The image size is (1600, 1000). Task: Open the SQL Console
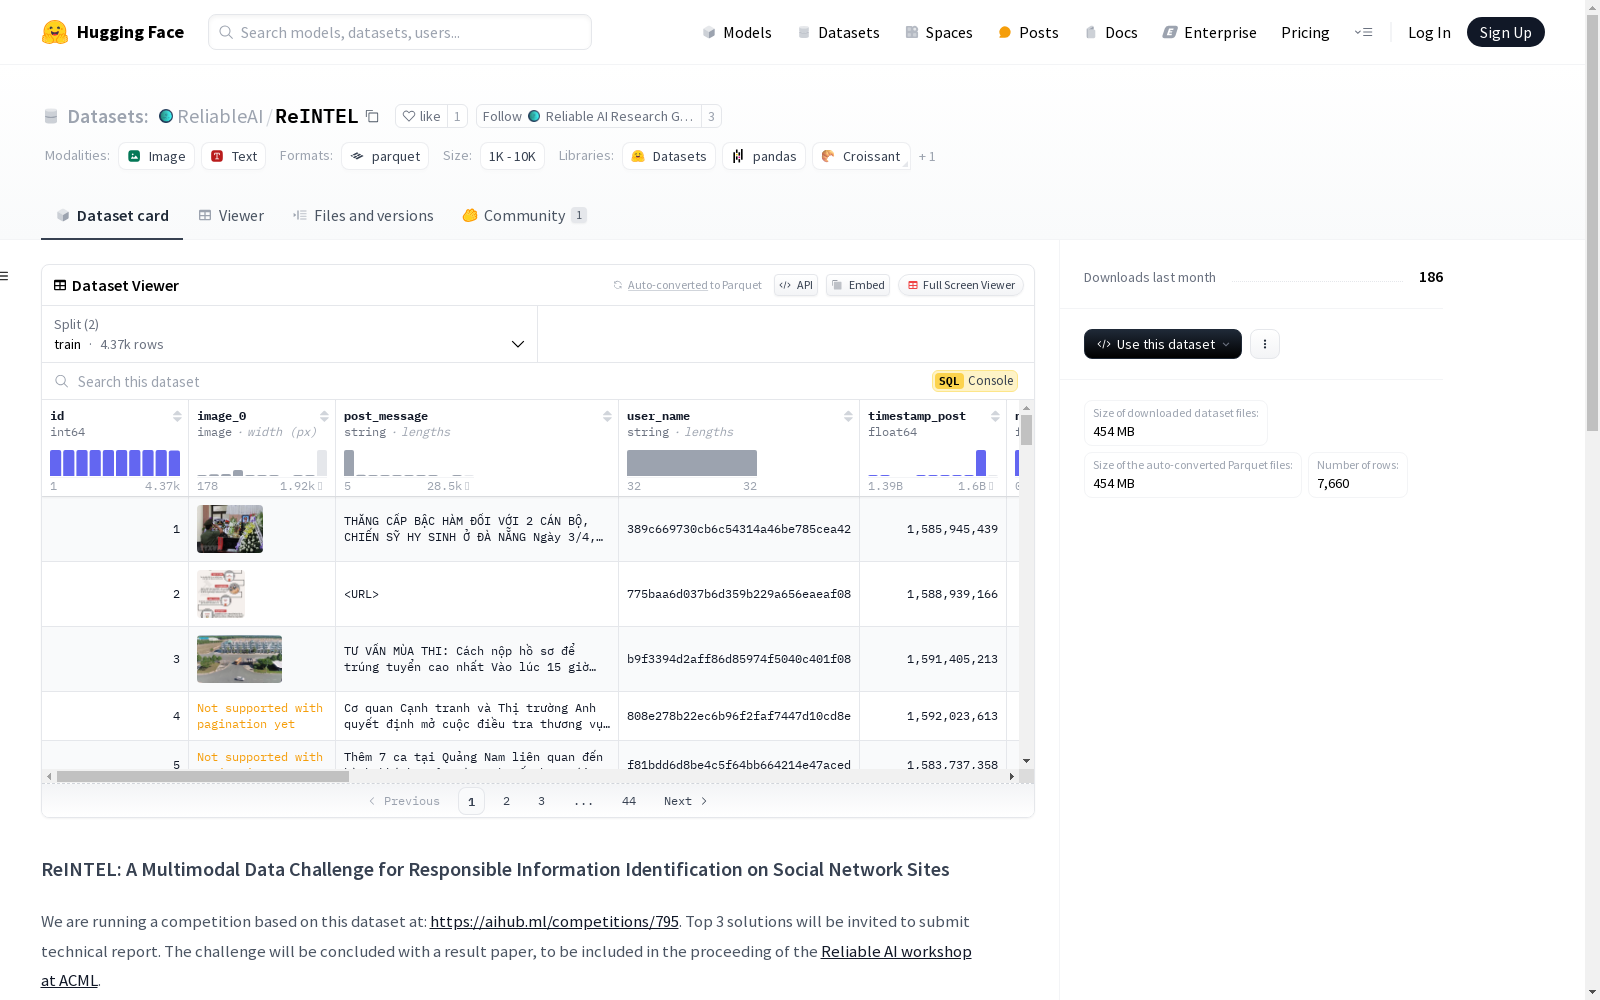coord(975,381)
